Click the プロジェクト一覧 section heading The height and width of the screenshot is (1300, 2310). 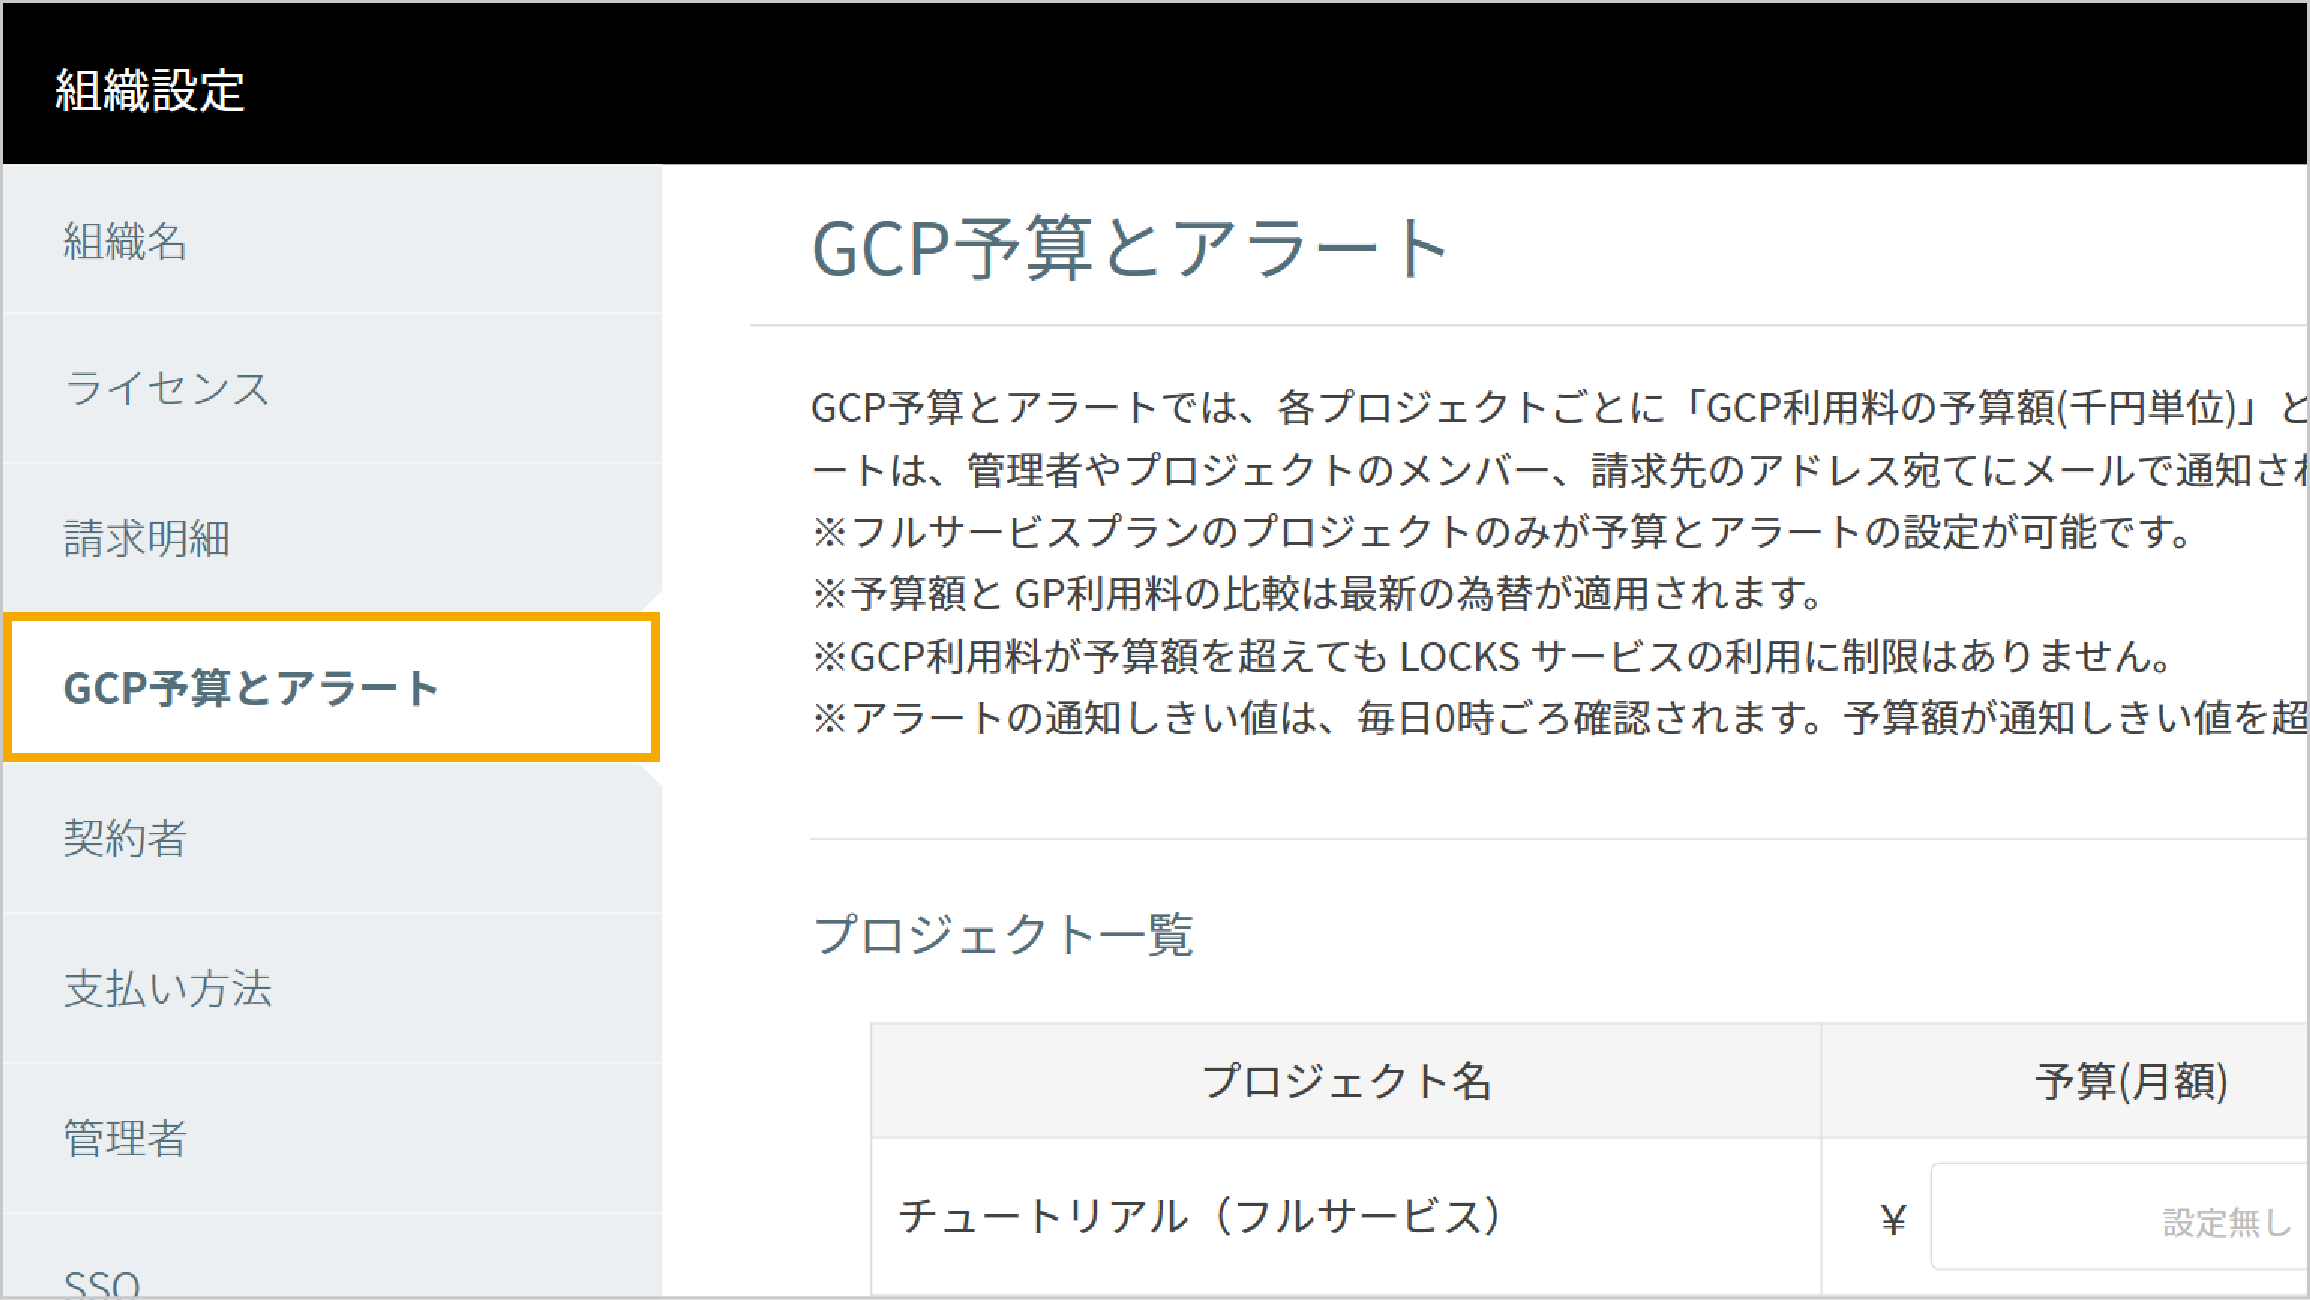click(1003, 934)
